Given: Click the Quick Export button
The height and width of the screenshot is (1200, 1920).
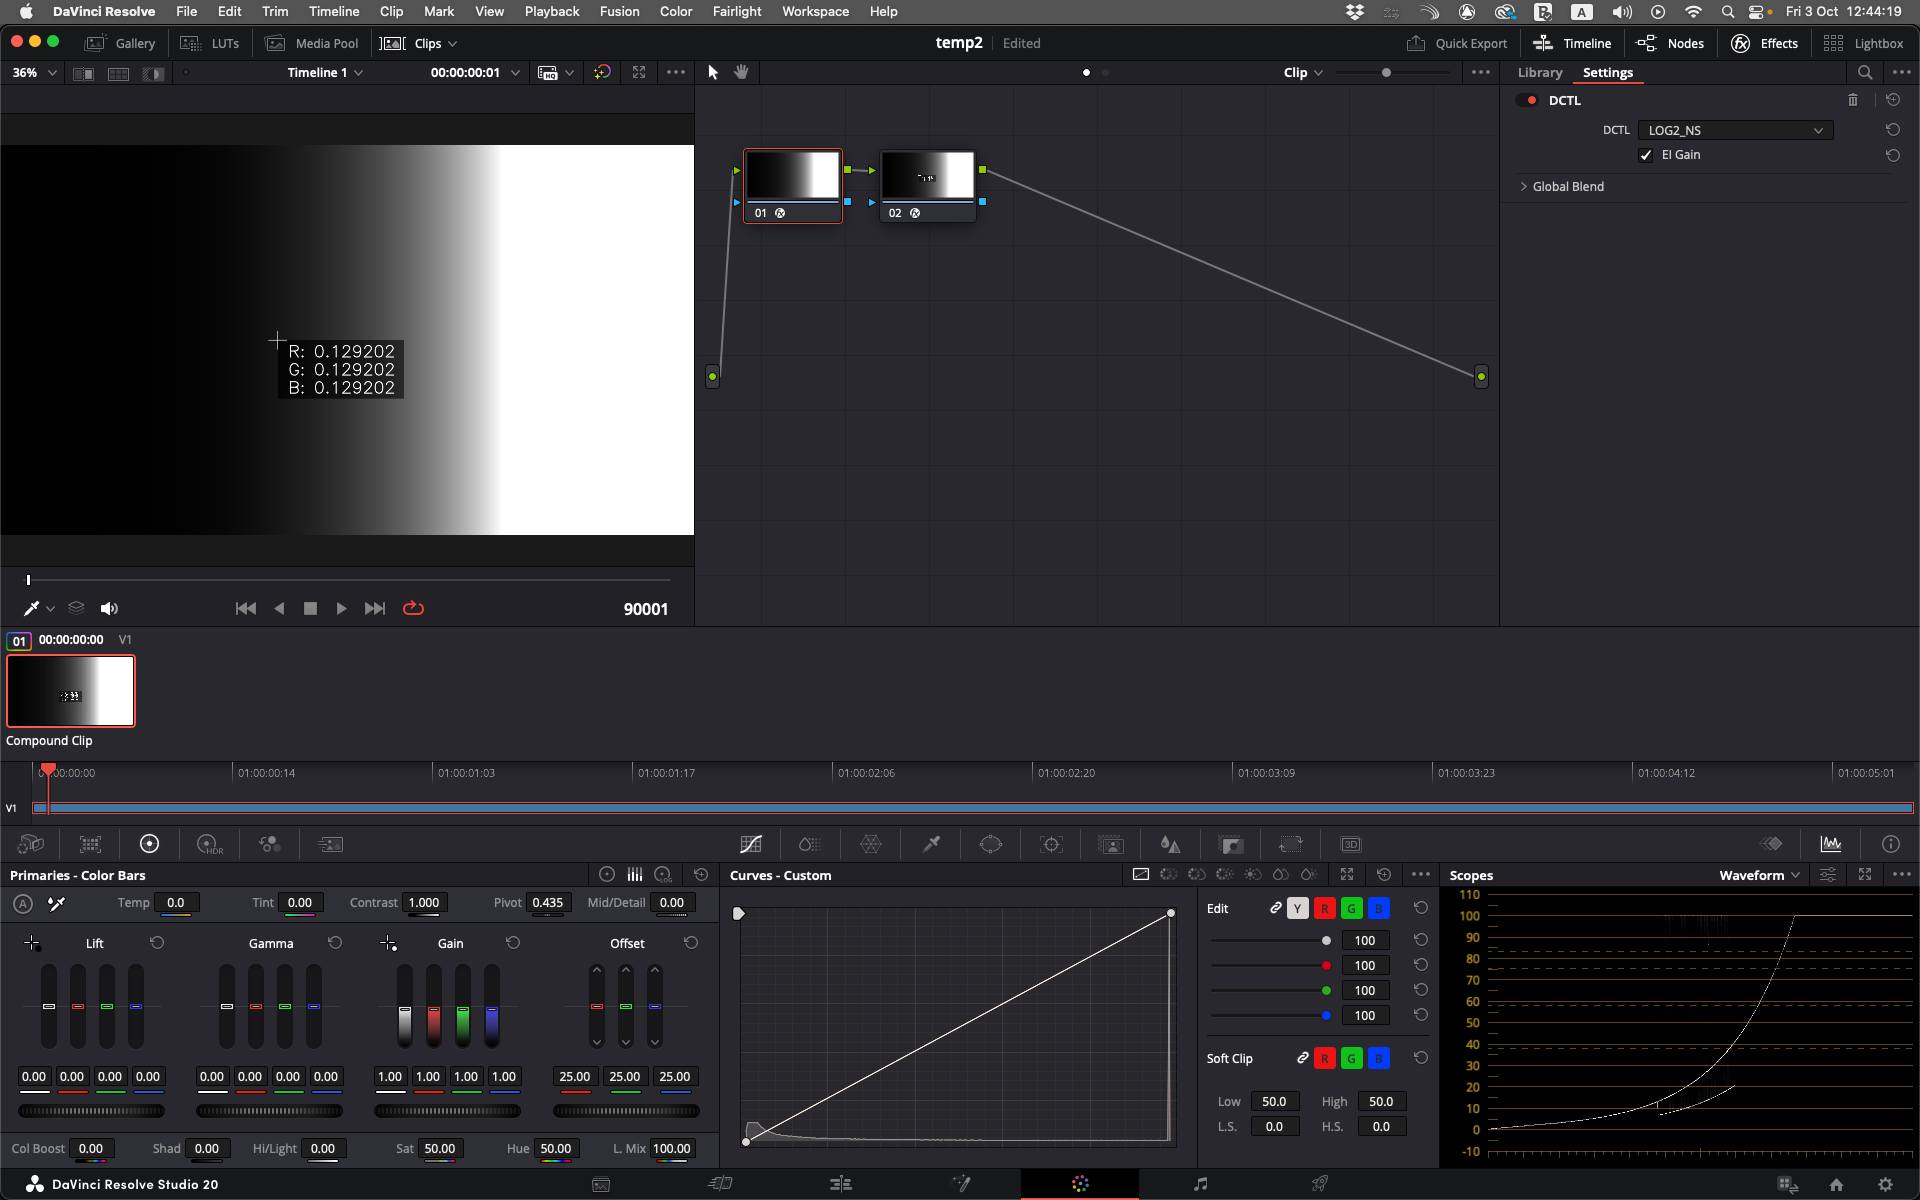Looking at the screenshot, I should 1457,43.
